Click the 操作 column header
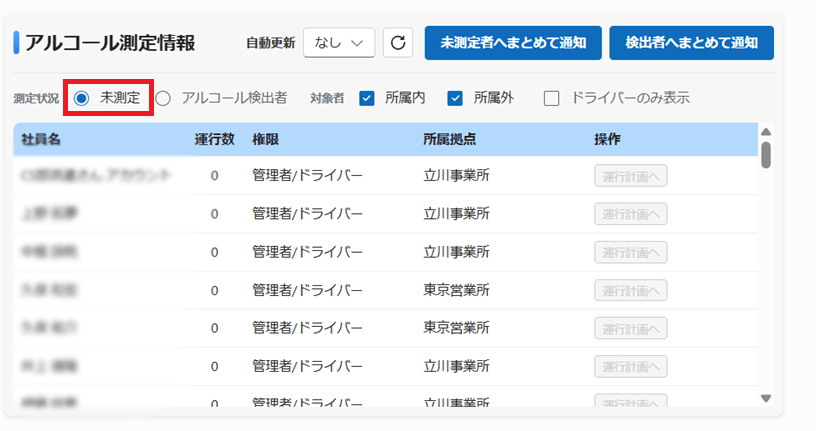The width and height of the screenshot is (816, 431). 607,140
